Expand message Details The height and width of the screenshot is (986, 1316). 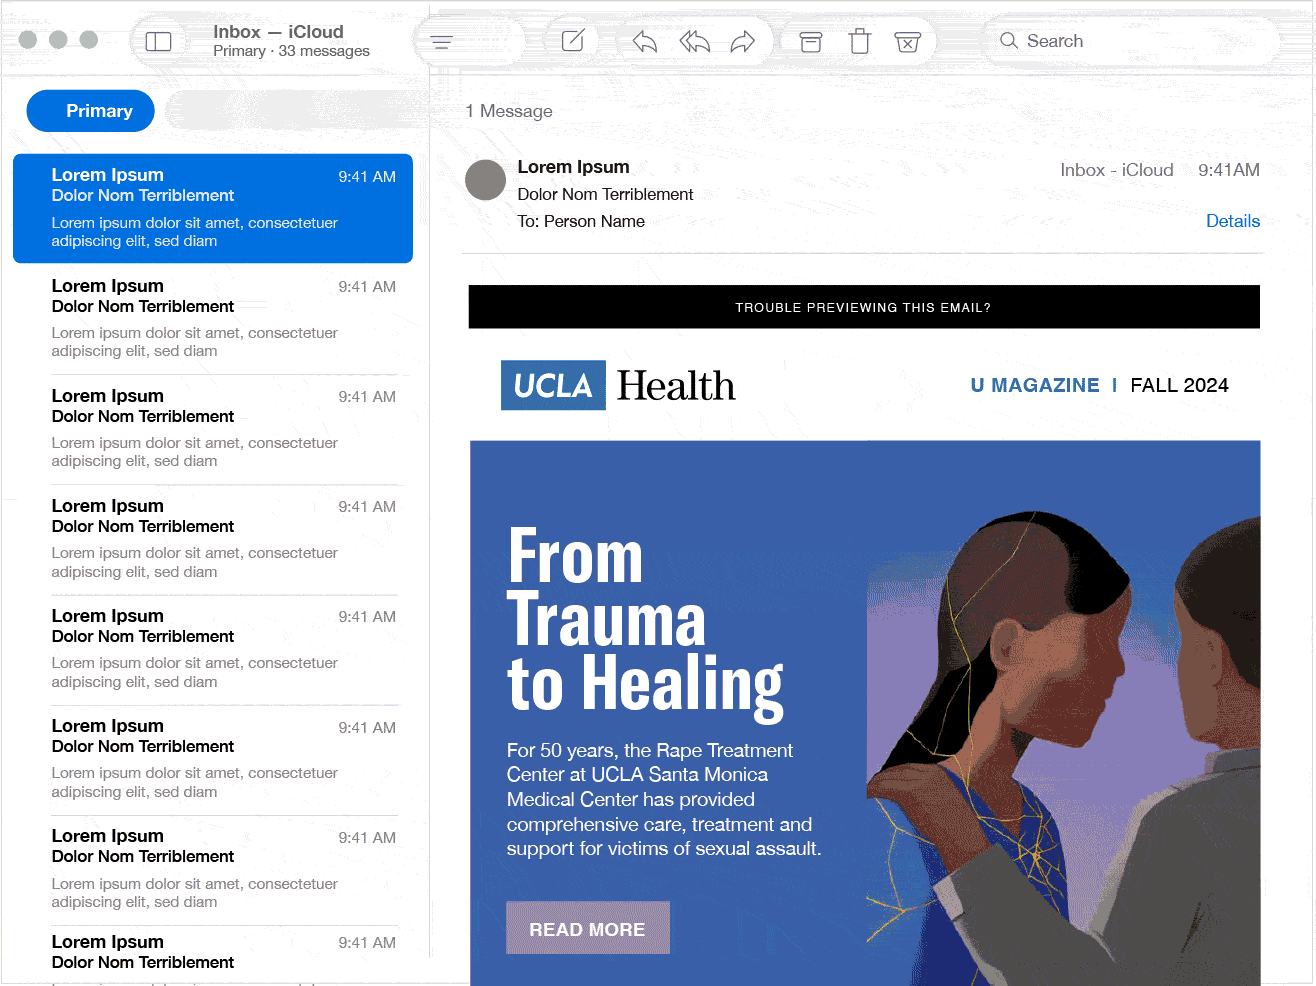point(1233,221)
